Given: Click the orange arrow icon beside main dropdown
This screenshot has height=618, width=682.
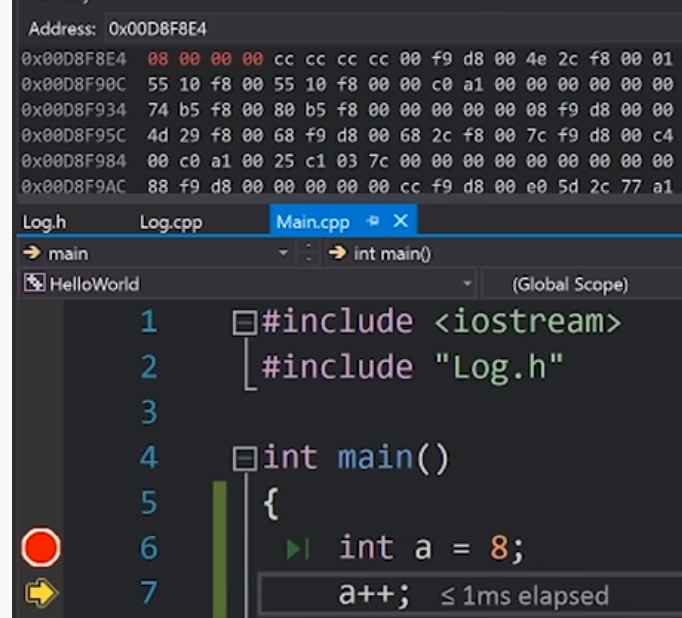Looking at the screenshot, I should tap(33, 252).
